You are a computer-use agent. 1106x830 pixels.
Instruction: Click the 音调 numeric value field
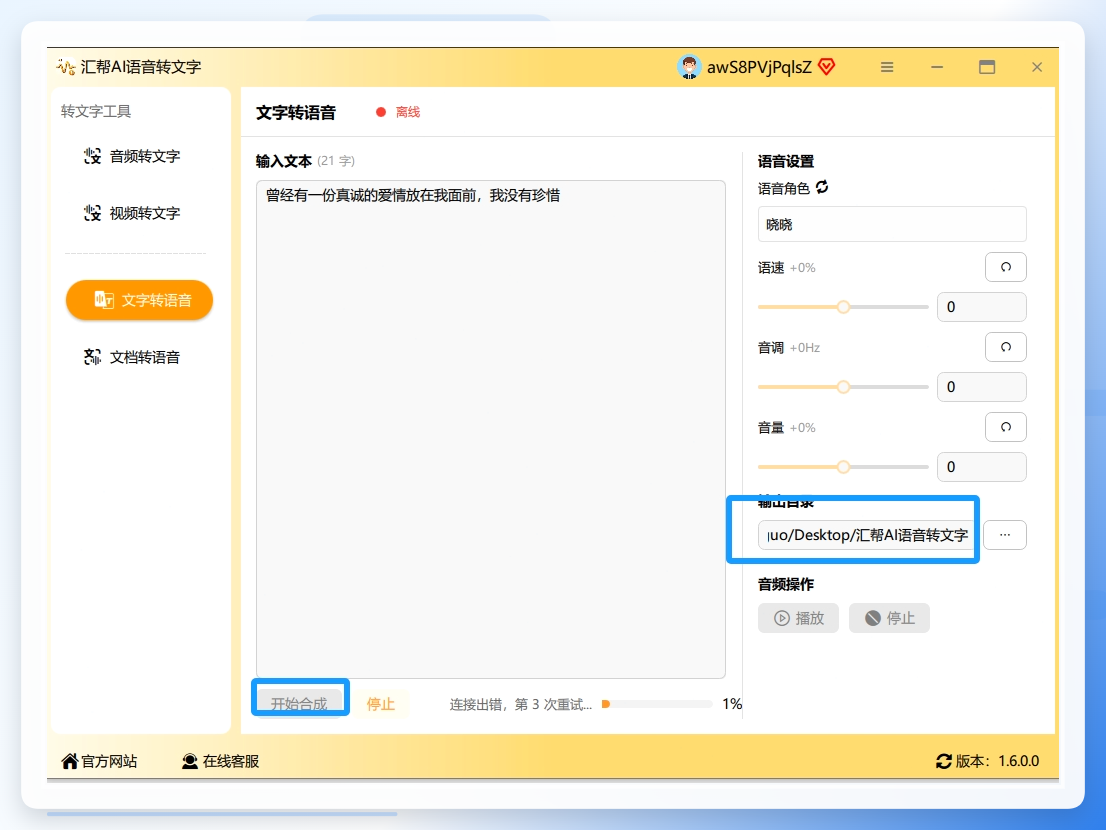point(981,386)
